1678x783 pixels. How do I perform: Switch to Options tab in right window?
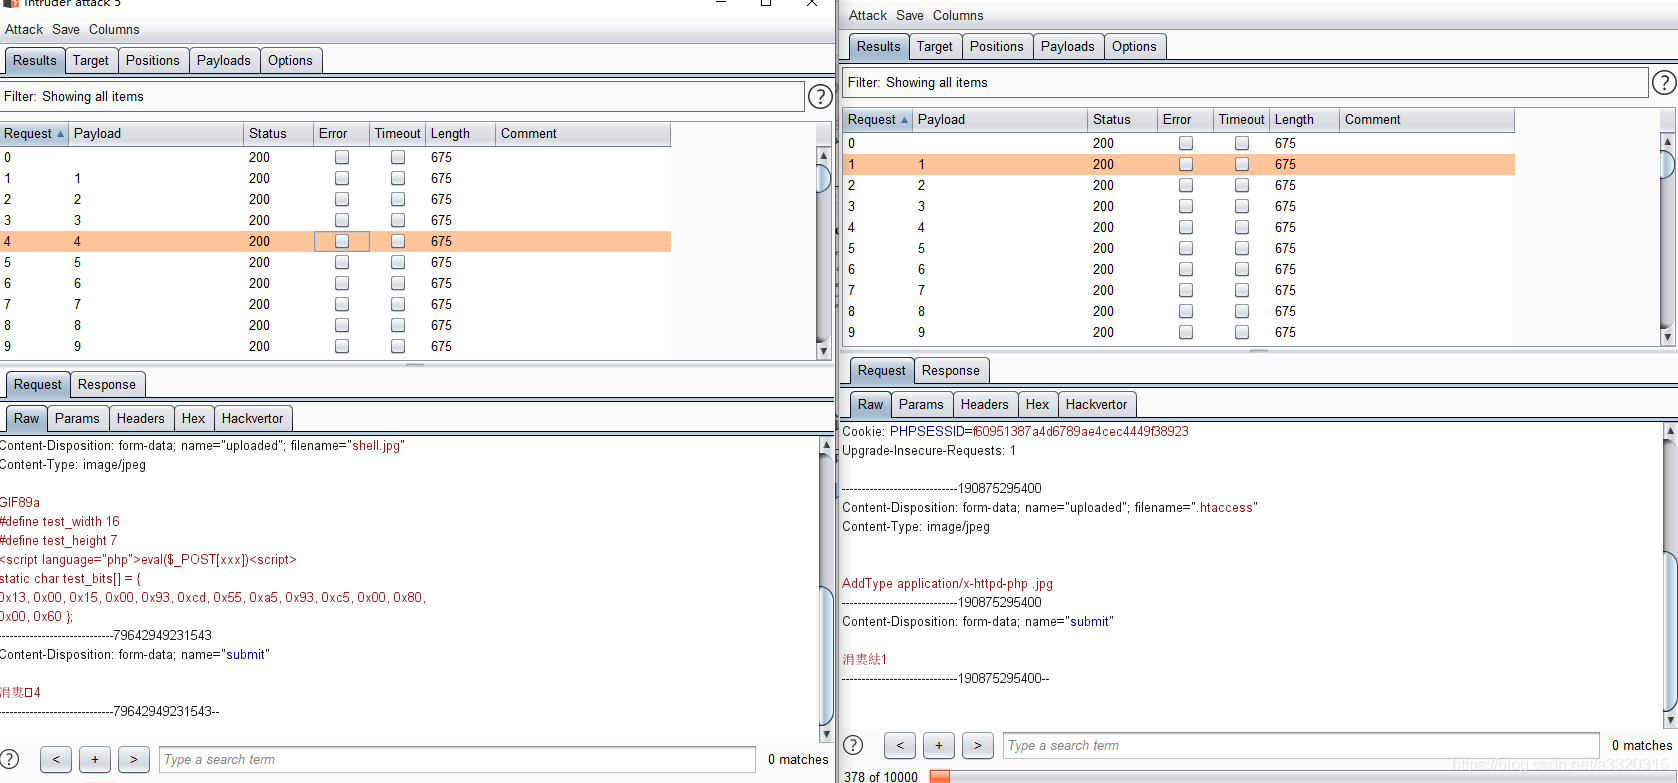click(1134, 46)
